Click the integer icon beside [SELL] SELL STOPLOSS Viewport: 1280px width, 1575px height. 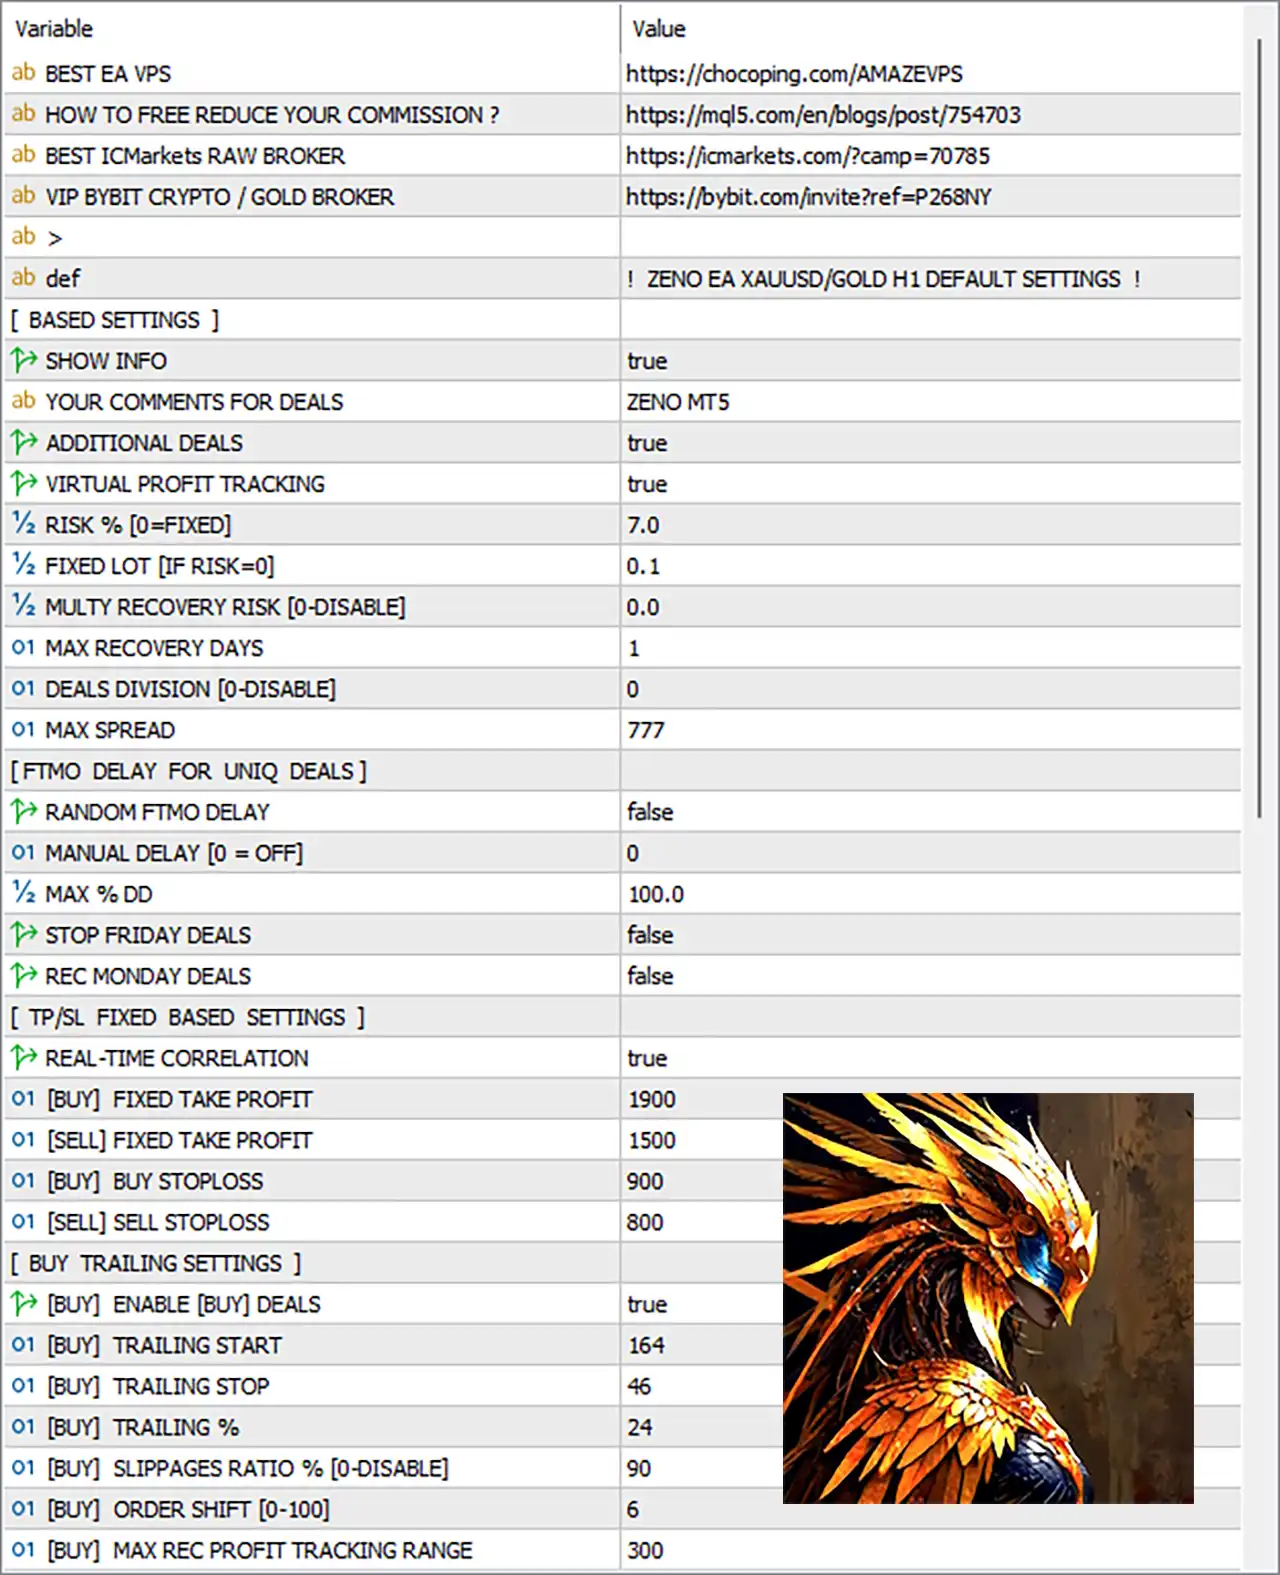(23, 1221)
